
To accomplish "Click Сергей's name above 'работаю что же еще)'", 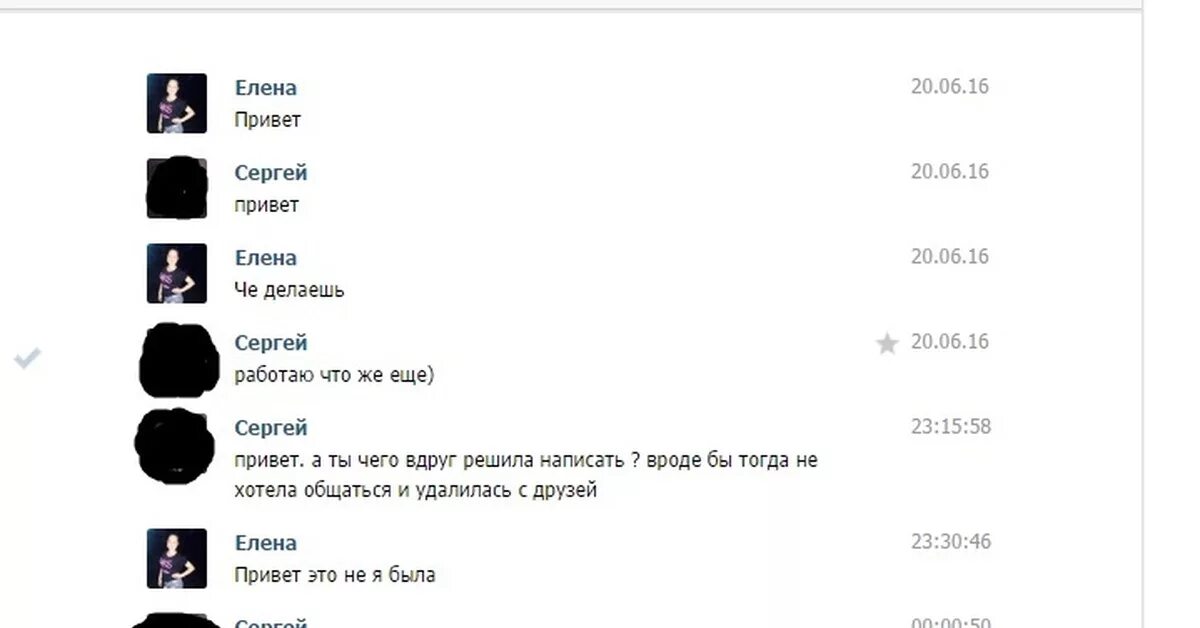I will [x=271, y=343].
